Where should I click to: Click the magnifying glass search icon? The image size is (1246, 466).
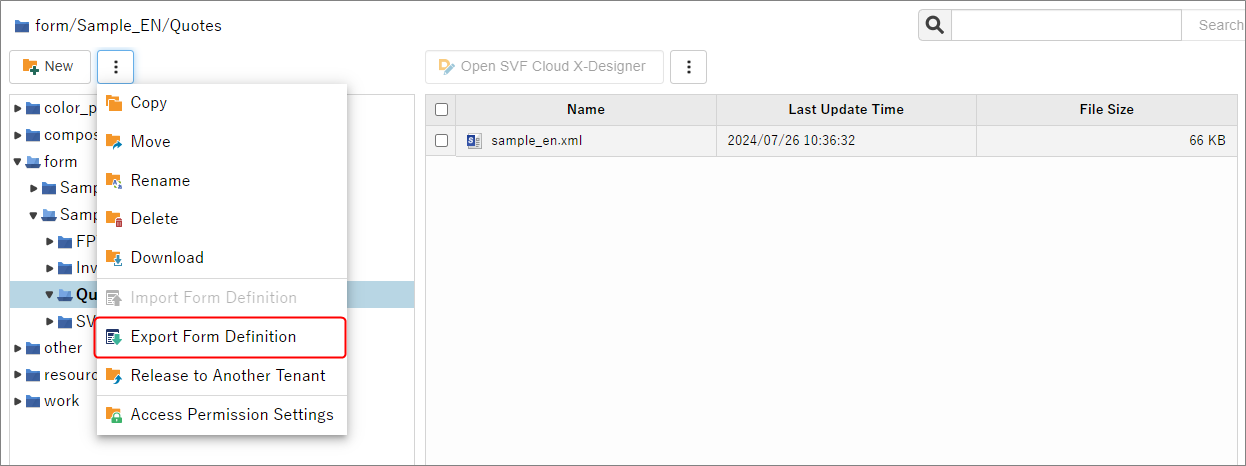click(935, 25)
